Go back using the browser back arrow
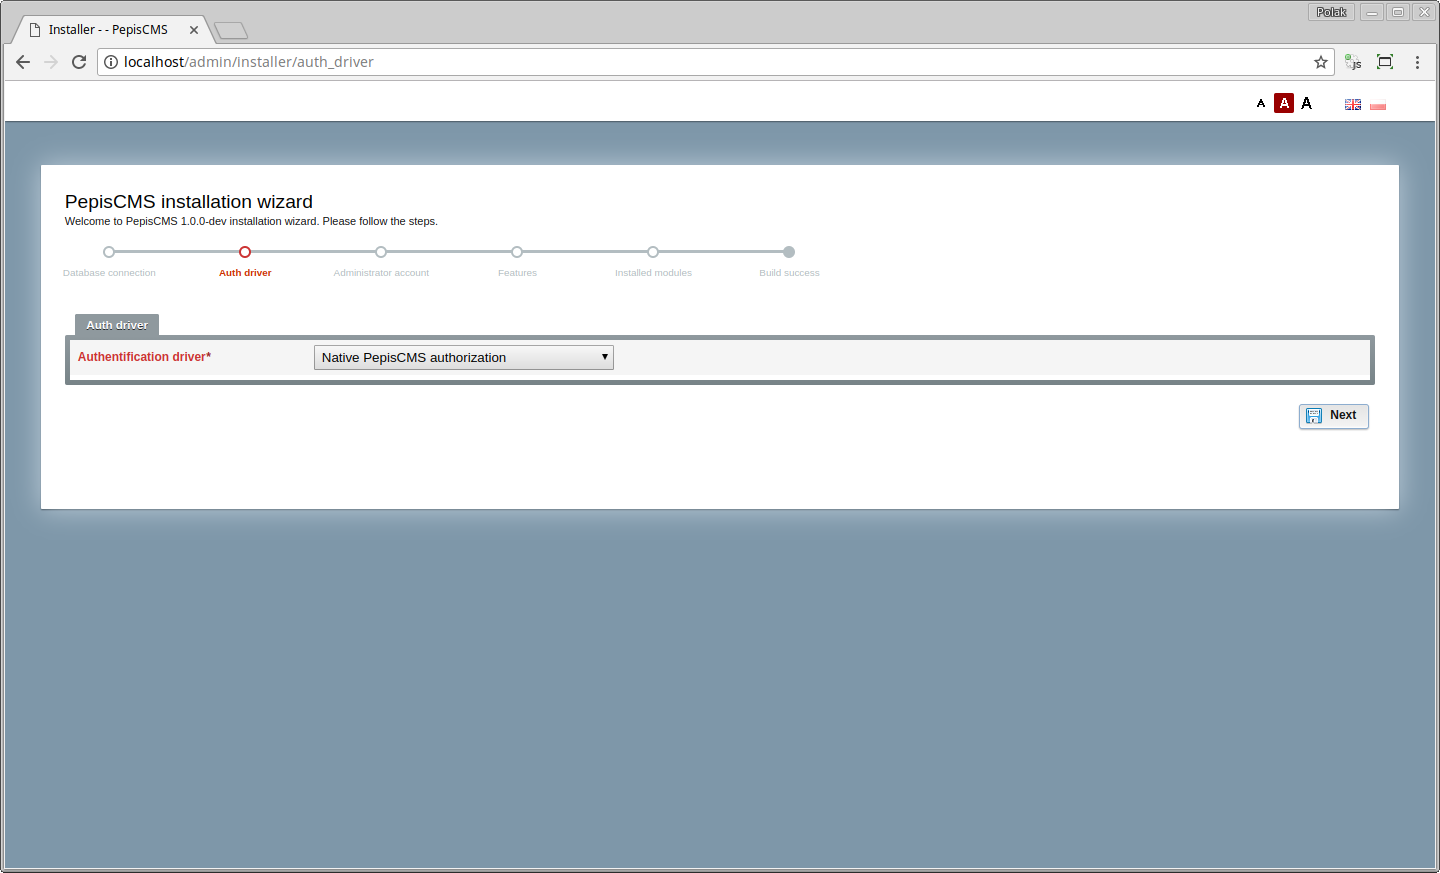The height and width of the screenshot is (873, 1440). point(23,62)
